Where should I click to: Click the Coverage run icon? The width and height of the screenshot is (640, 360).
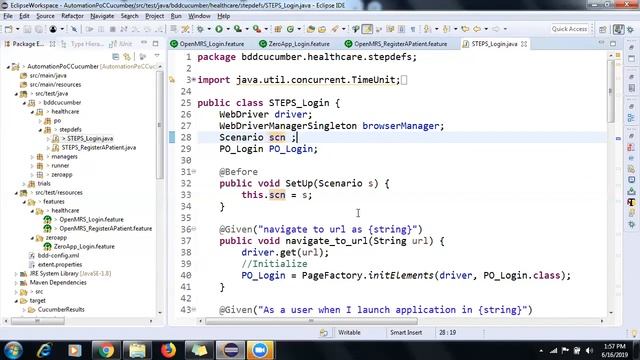[x=238, y=29]
